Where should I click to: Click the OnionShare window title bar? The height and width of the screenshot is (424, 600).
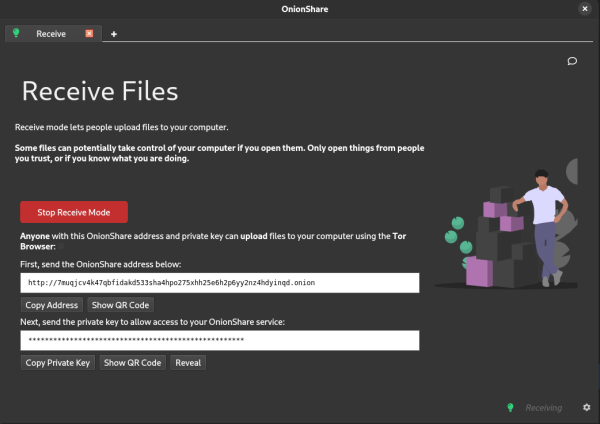coord(300,8)
